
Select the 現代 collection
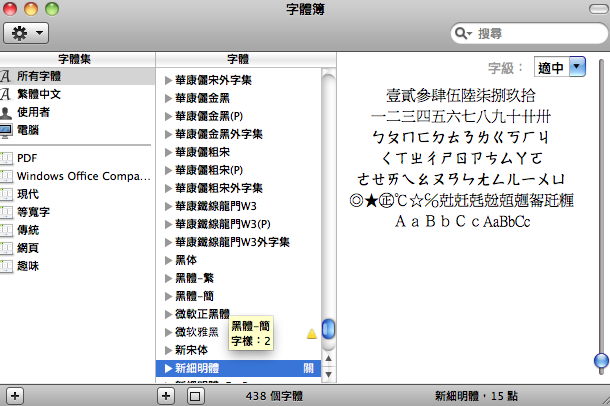tap(77, 194)
